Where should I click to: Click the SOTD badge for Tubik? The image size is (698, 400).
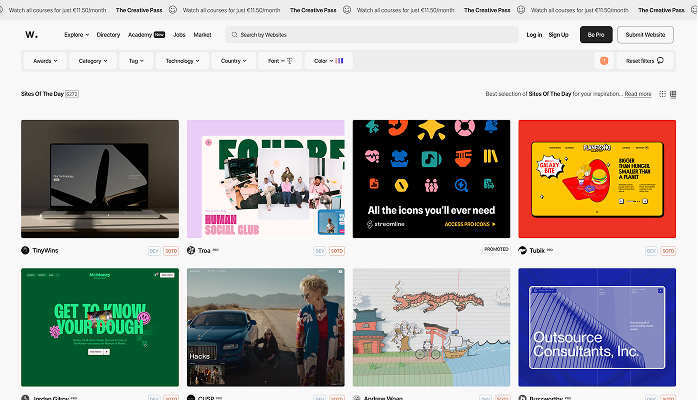(668, 251)
